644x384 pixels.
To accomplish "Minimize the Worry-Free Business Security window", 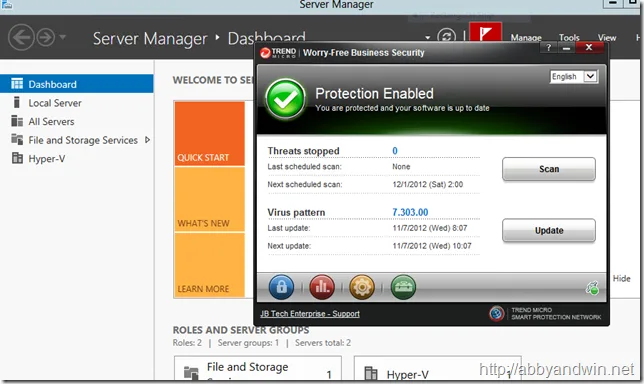I will (x=567, y=48).
